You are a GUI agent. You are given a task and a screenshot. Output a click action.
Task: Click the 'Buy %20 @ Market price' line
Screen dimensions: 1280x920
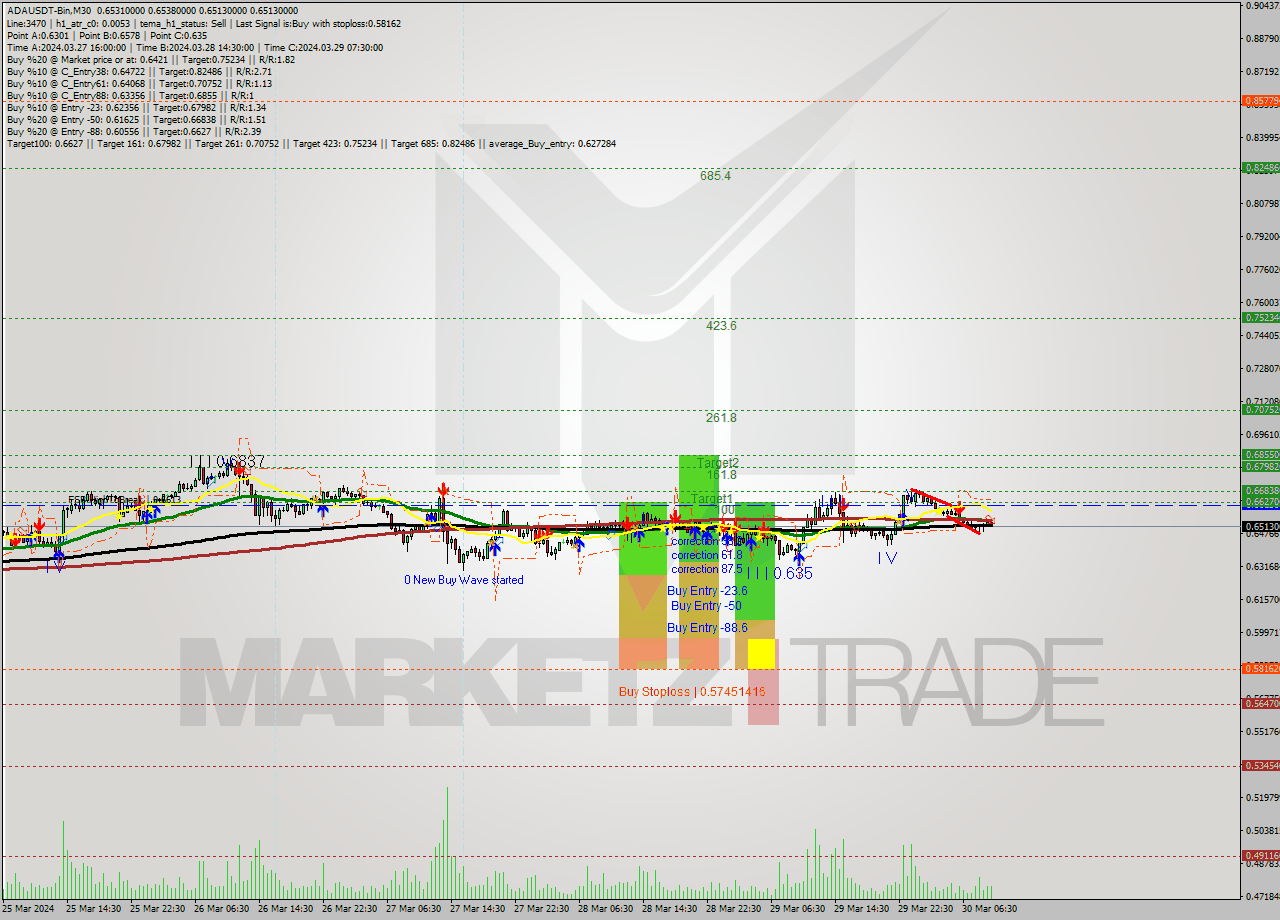[x=152, y=59]
